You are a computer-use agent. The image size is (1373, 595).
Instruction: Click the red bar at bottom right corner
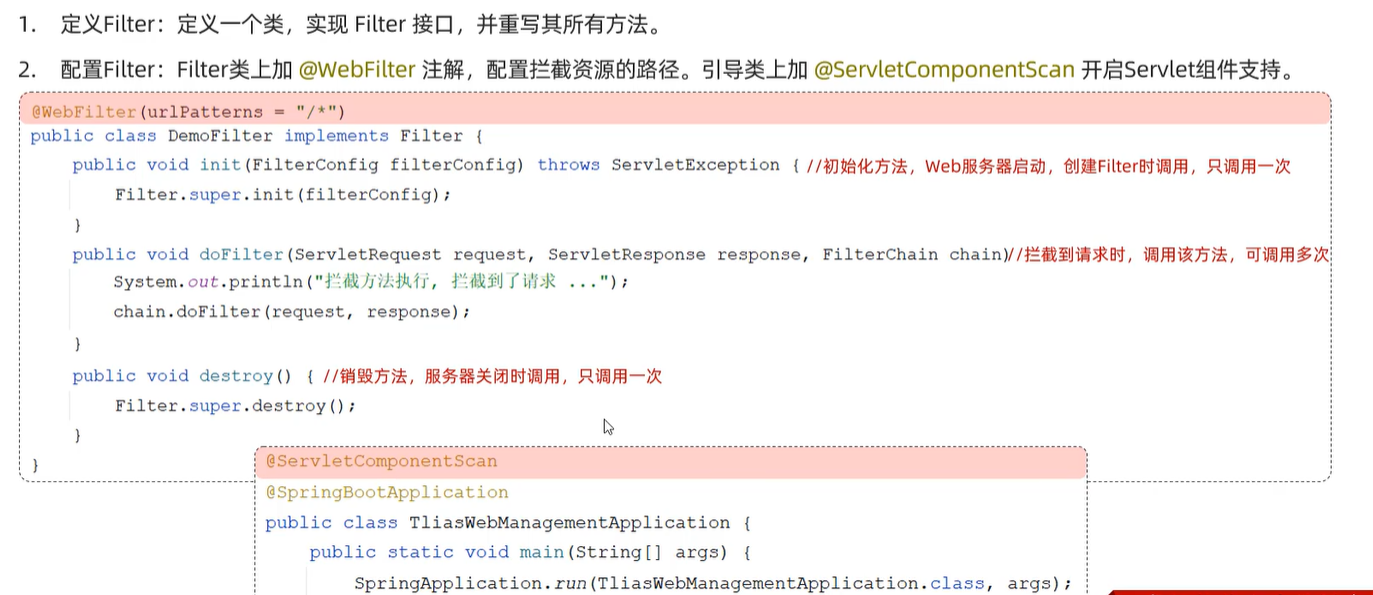pyautogui.click(x=1241, y=591)
